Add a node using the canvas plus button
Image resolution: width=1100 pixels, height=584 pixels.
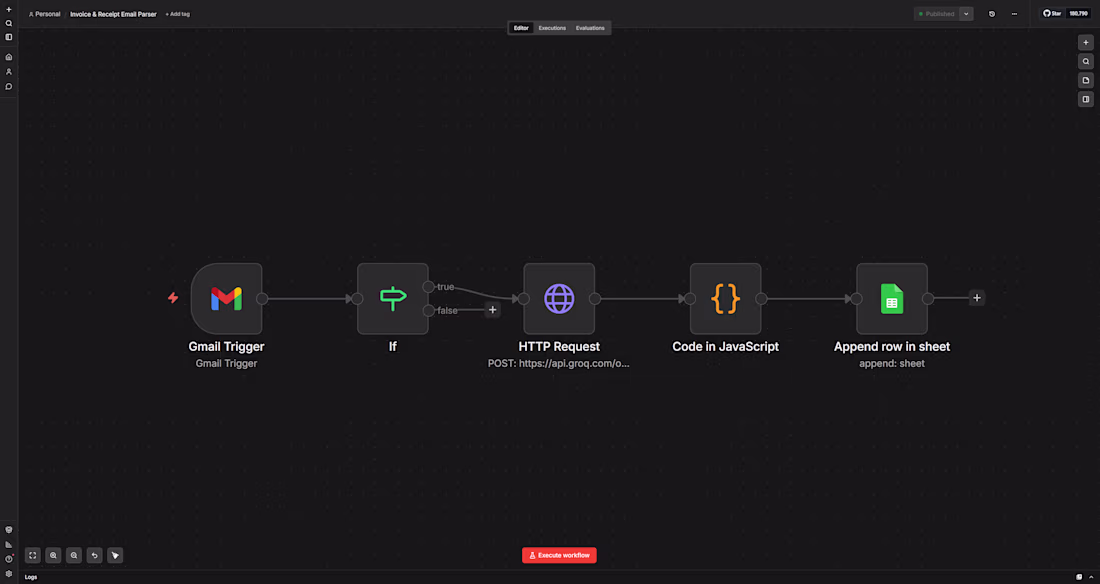pyautogui.click(x=1085, y=42)
